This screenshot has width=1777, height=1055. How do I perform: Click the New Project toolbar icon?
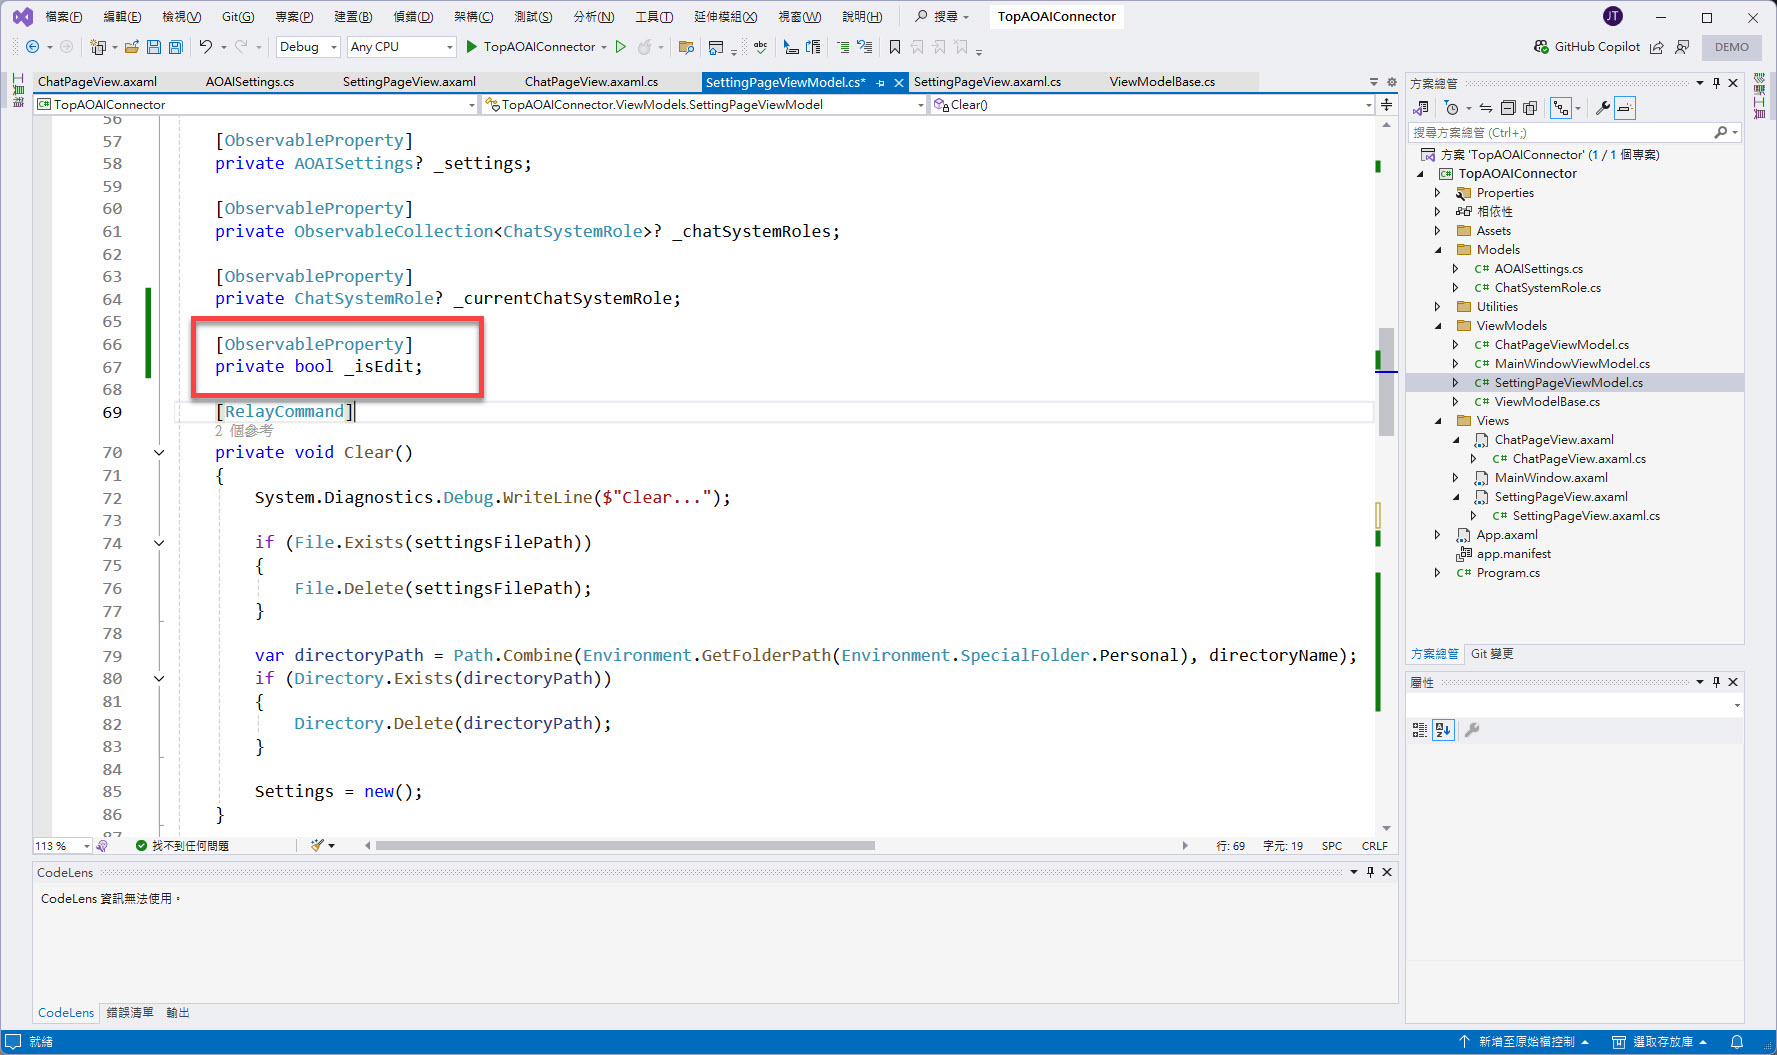tap(98, 47)
